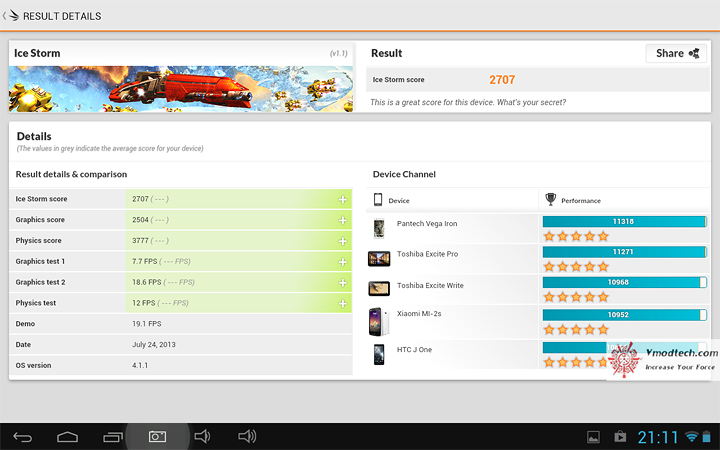The width and height of the screenshot is (720, 450).
Task: Click the orange 2707 score value
Action: coord(502,80)
